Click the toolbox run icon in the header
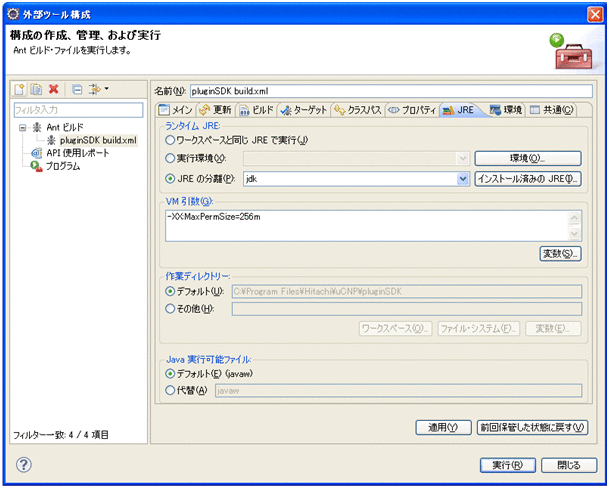This screenshot has height=489, width=611. 571,52
